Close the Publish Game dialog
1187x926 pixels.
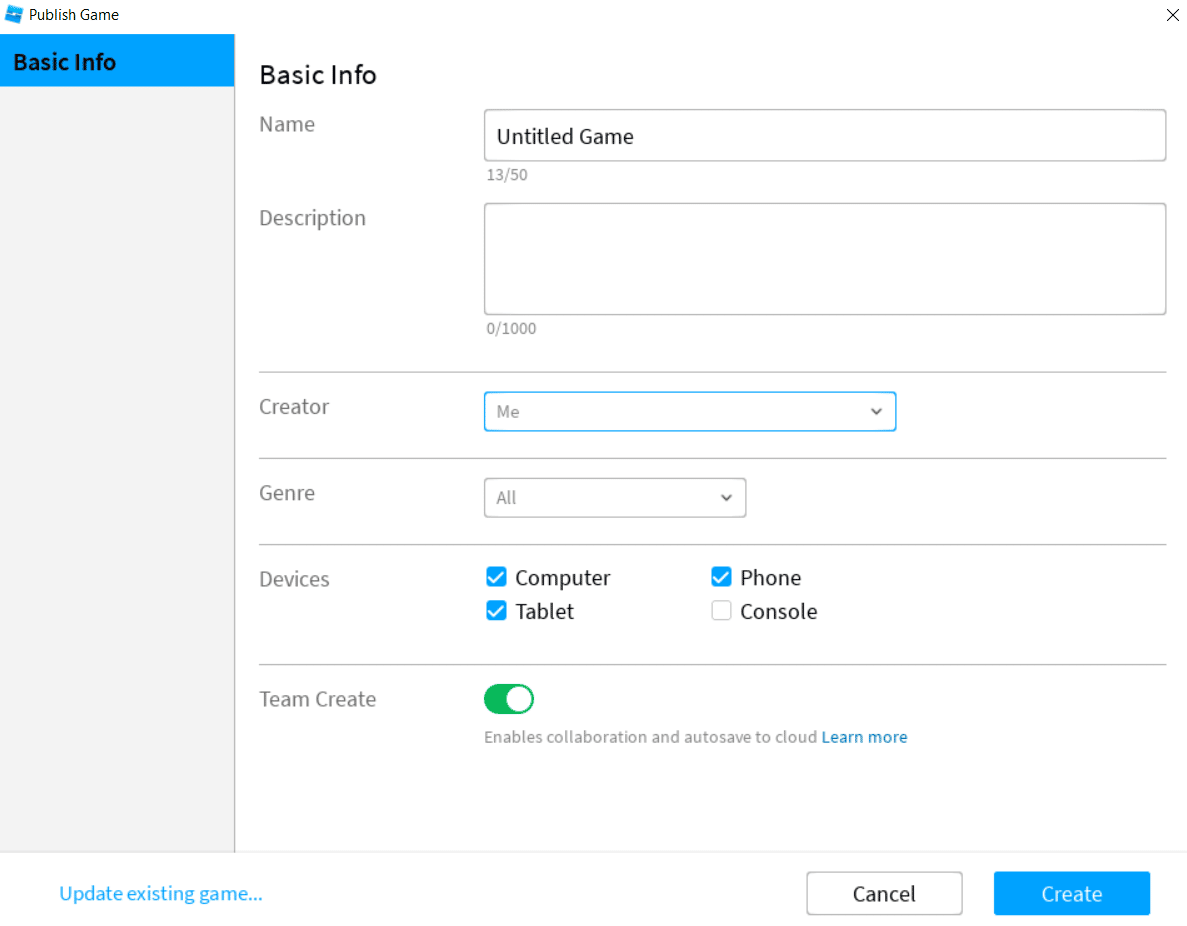click(1172, 15)
